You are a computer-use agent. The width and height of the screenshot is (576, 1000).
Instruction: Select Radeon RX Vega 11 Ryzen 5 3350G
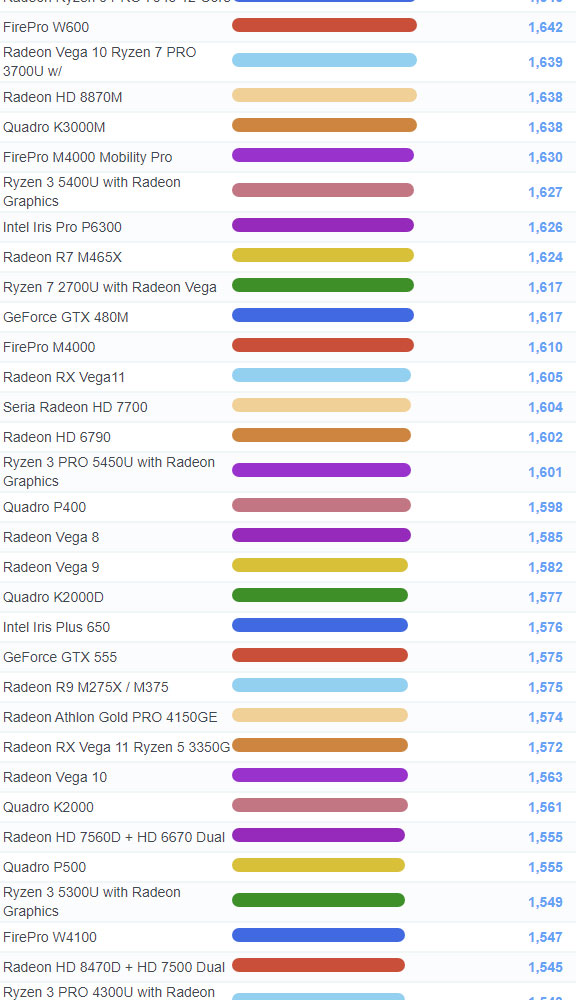click(x=117, y=747)
